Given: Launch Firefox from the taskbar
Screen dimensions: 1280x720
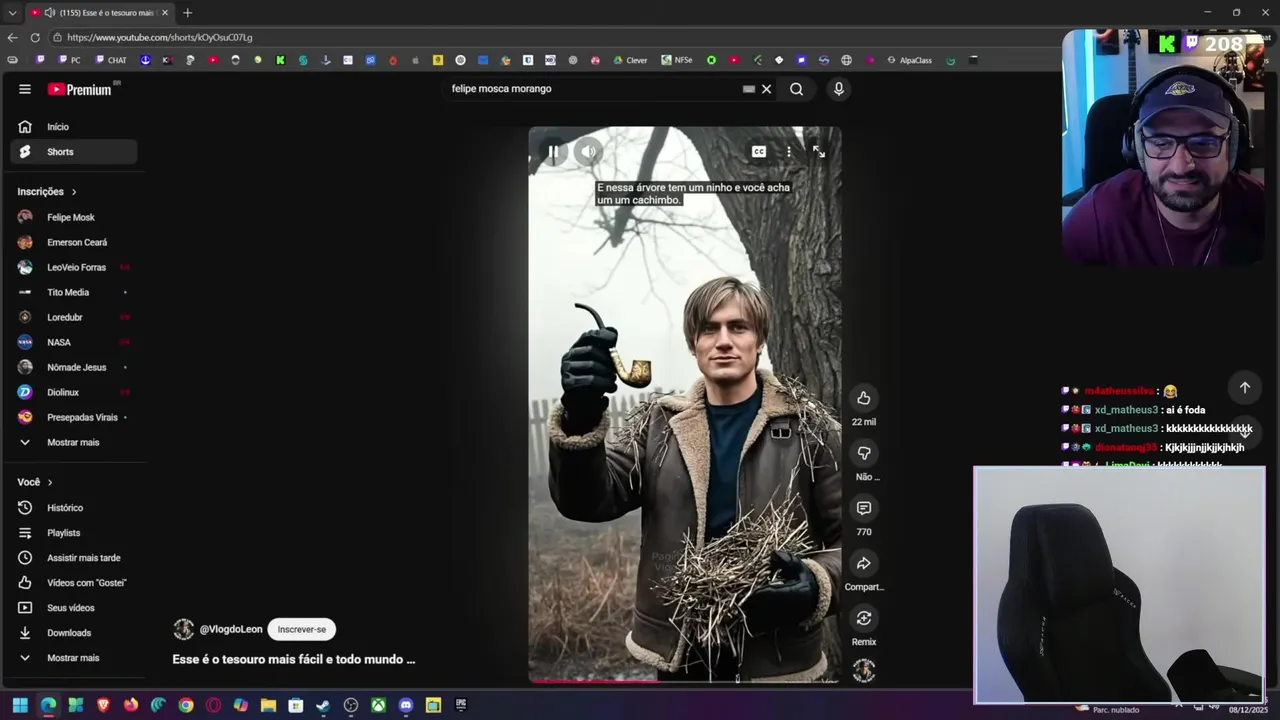Looking at the screenshot, I should (131, 705).
